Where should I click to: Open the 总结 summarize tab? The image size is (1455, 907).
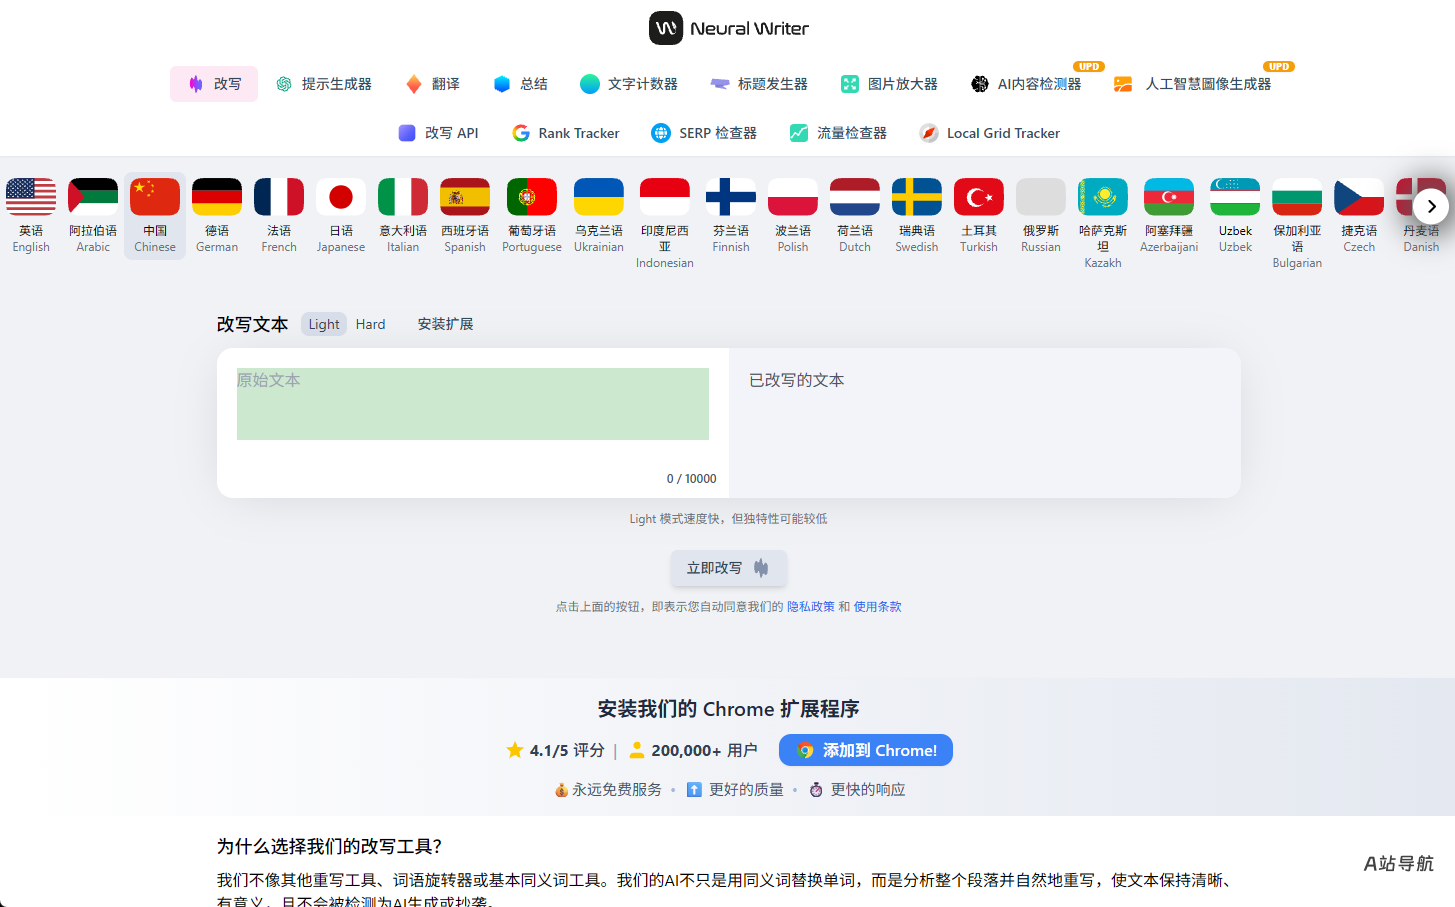(x=521, y=84)
